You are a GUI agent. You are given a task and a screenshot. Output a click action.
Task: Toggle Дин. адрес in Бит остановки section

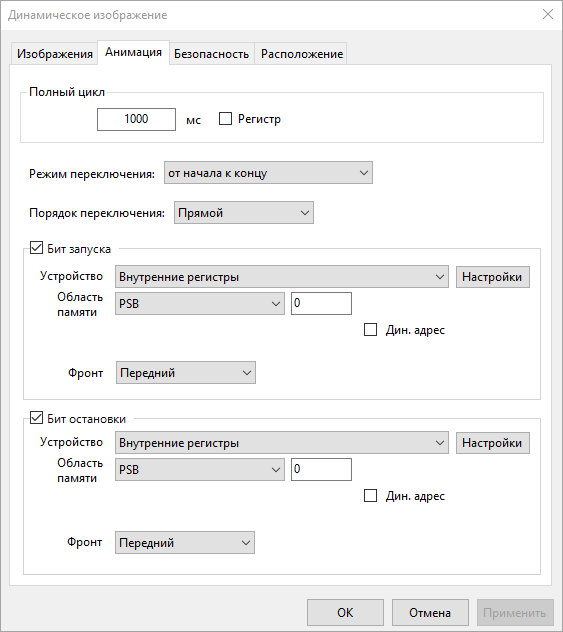click(370, 495)
